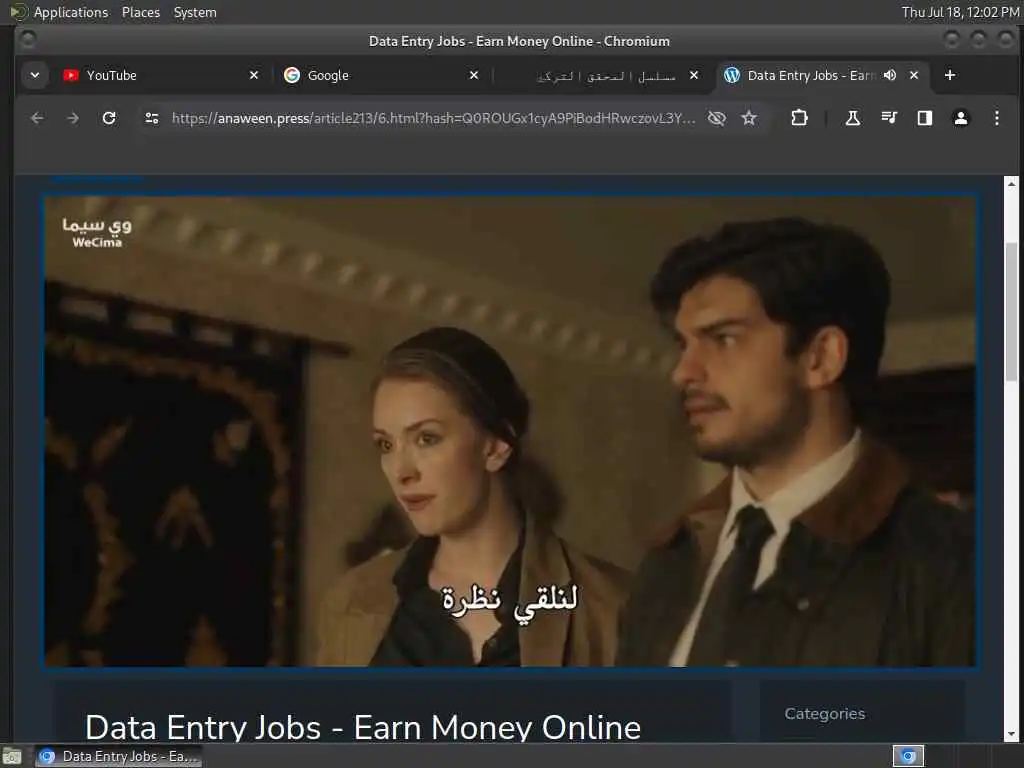Open a new tab with plus button
Screen dimensions: 1024x768
(950, 75)
